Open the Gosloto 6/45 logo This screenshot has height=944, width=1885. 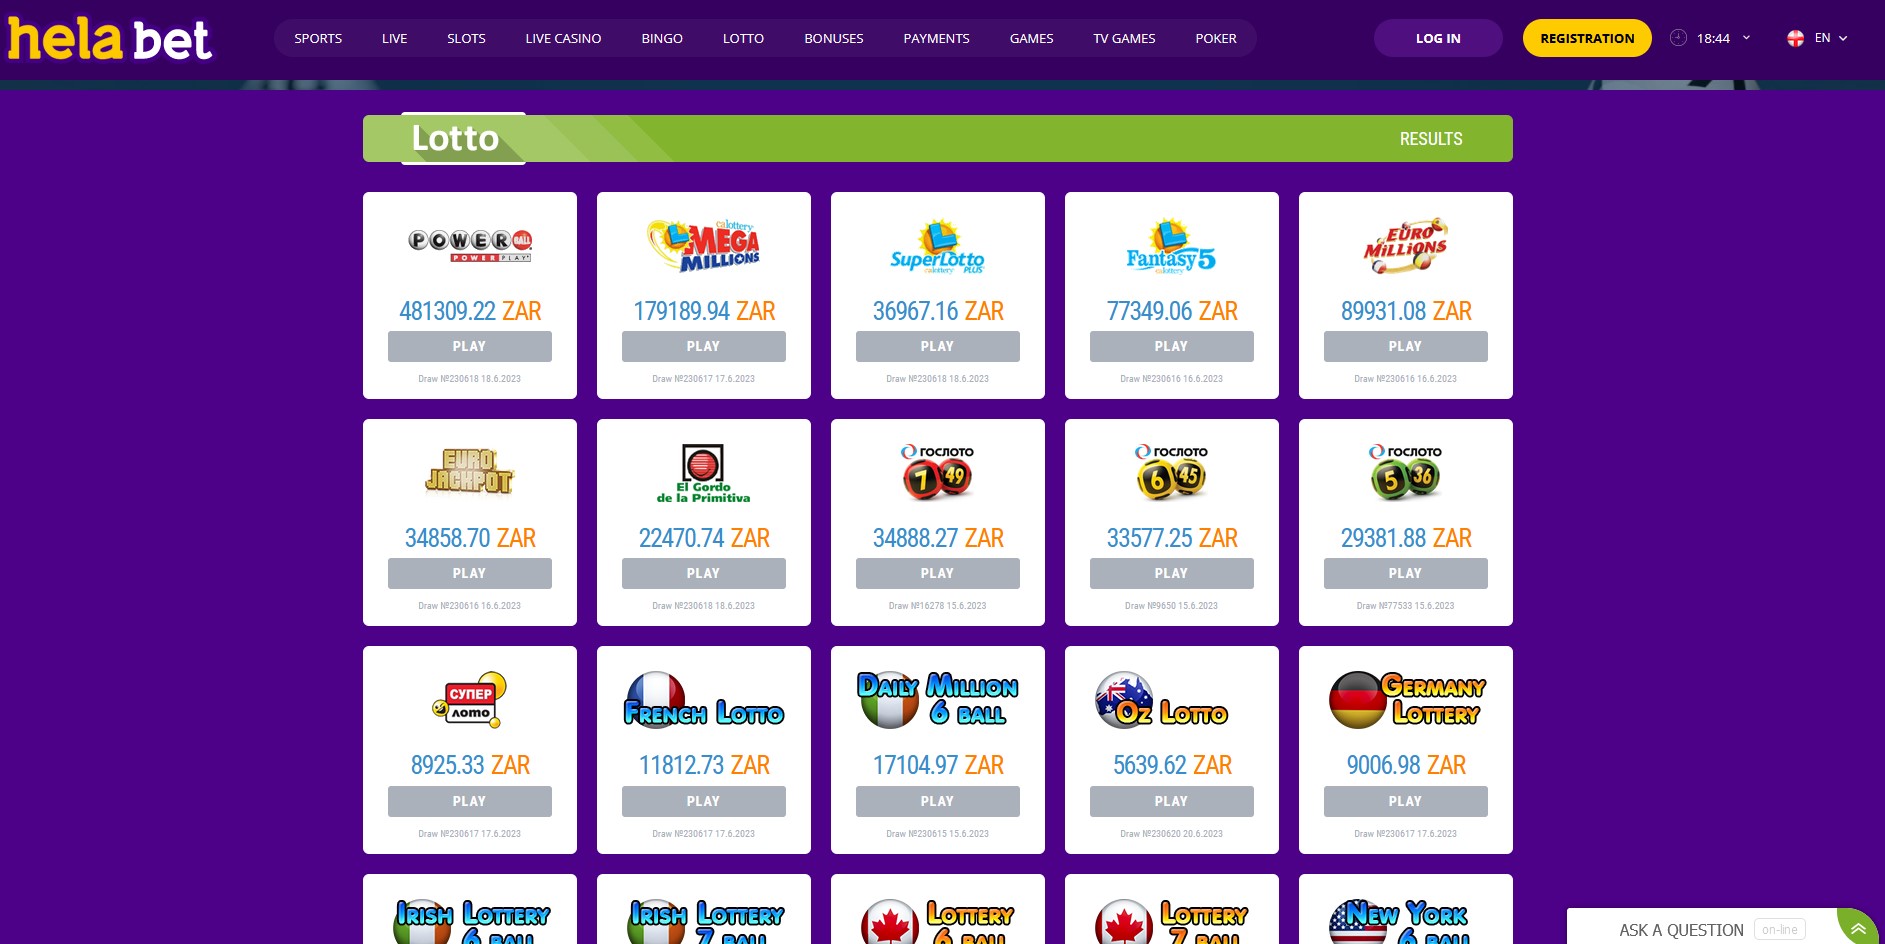click(1171, 472)
